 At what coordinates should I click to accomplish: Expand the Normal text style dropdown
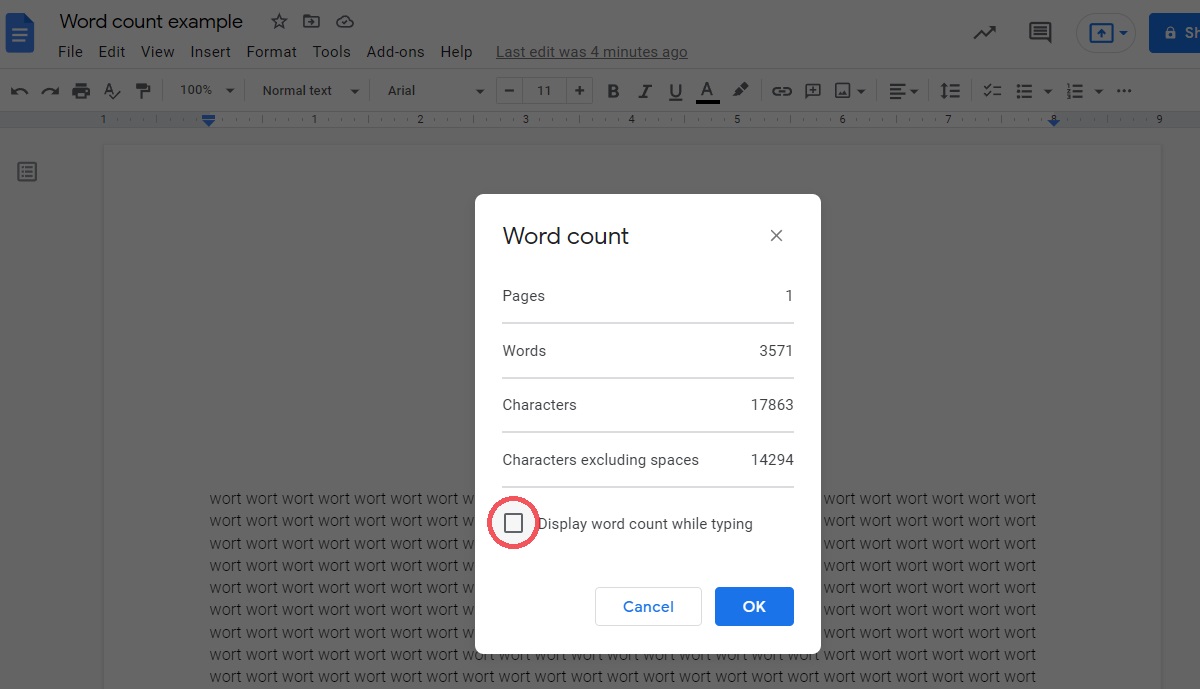pos(310,91)
